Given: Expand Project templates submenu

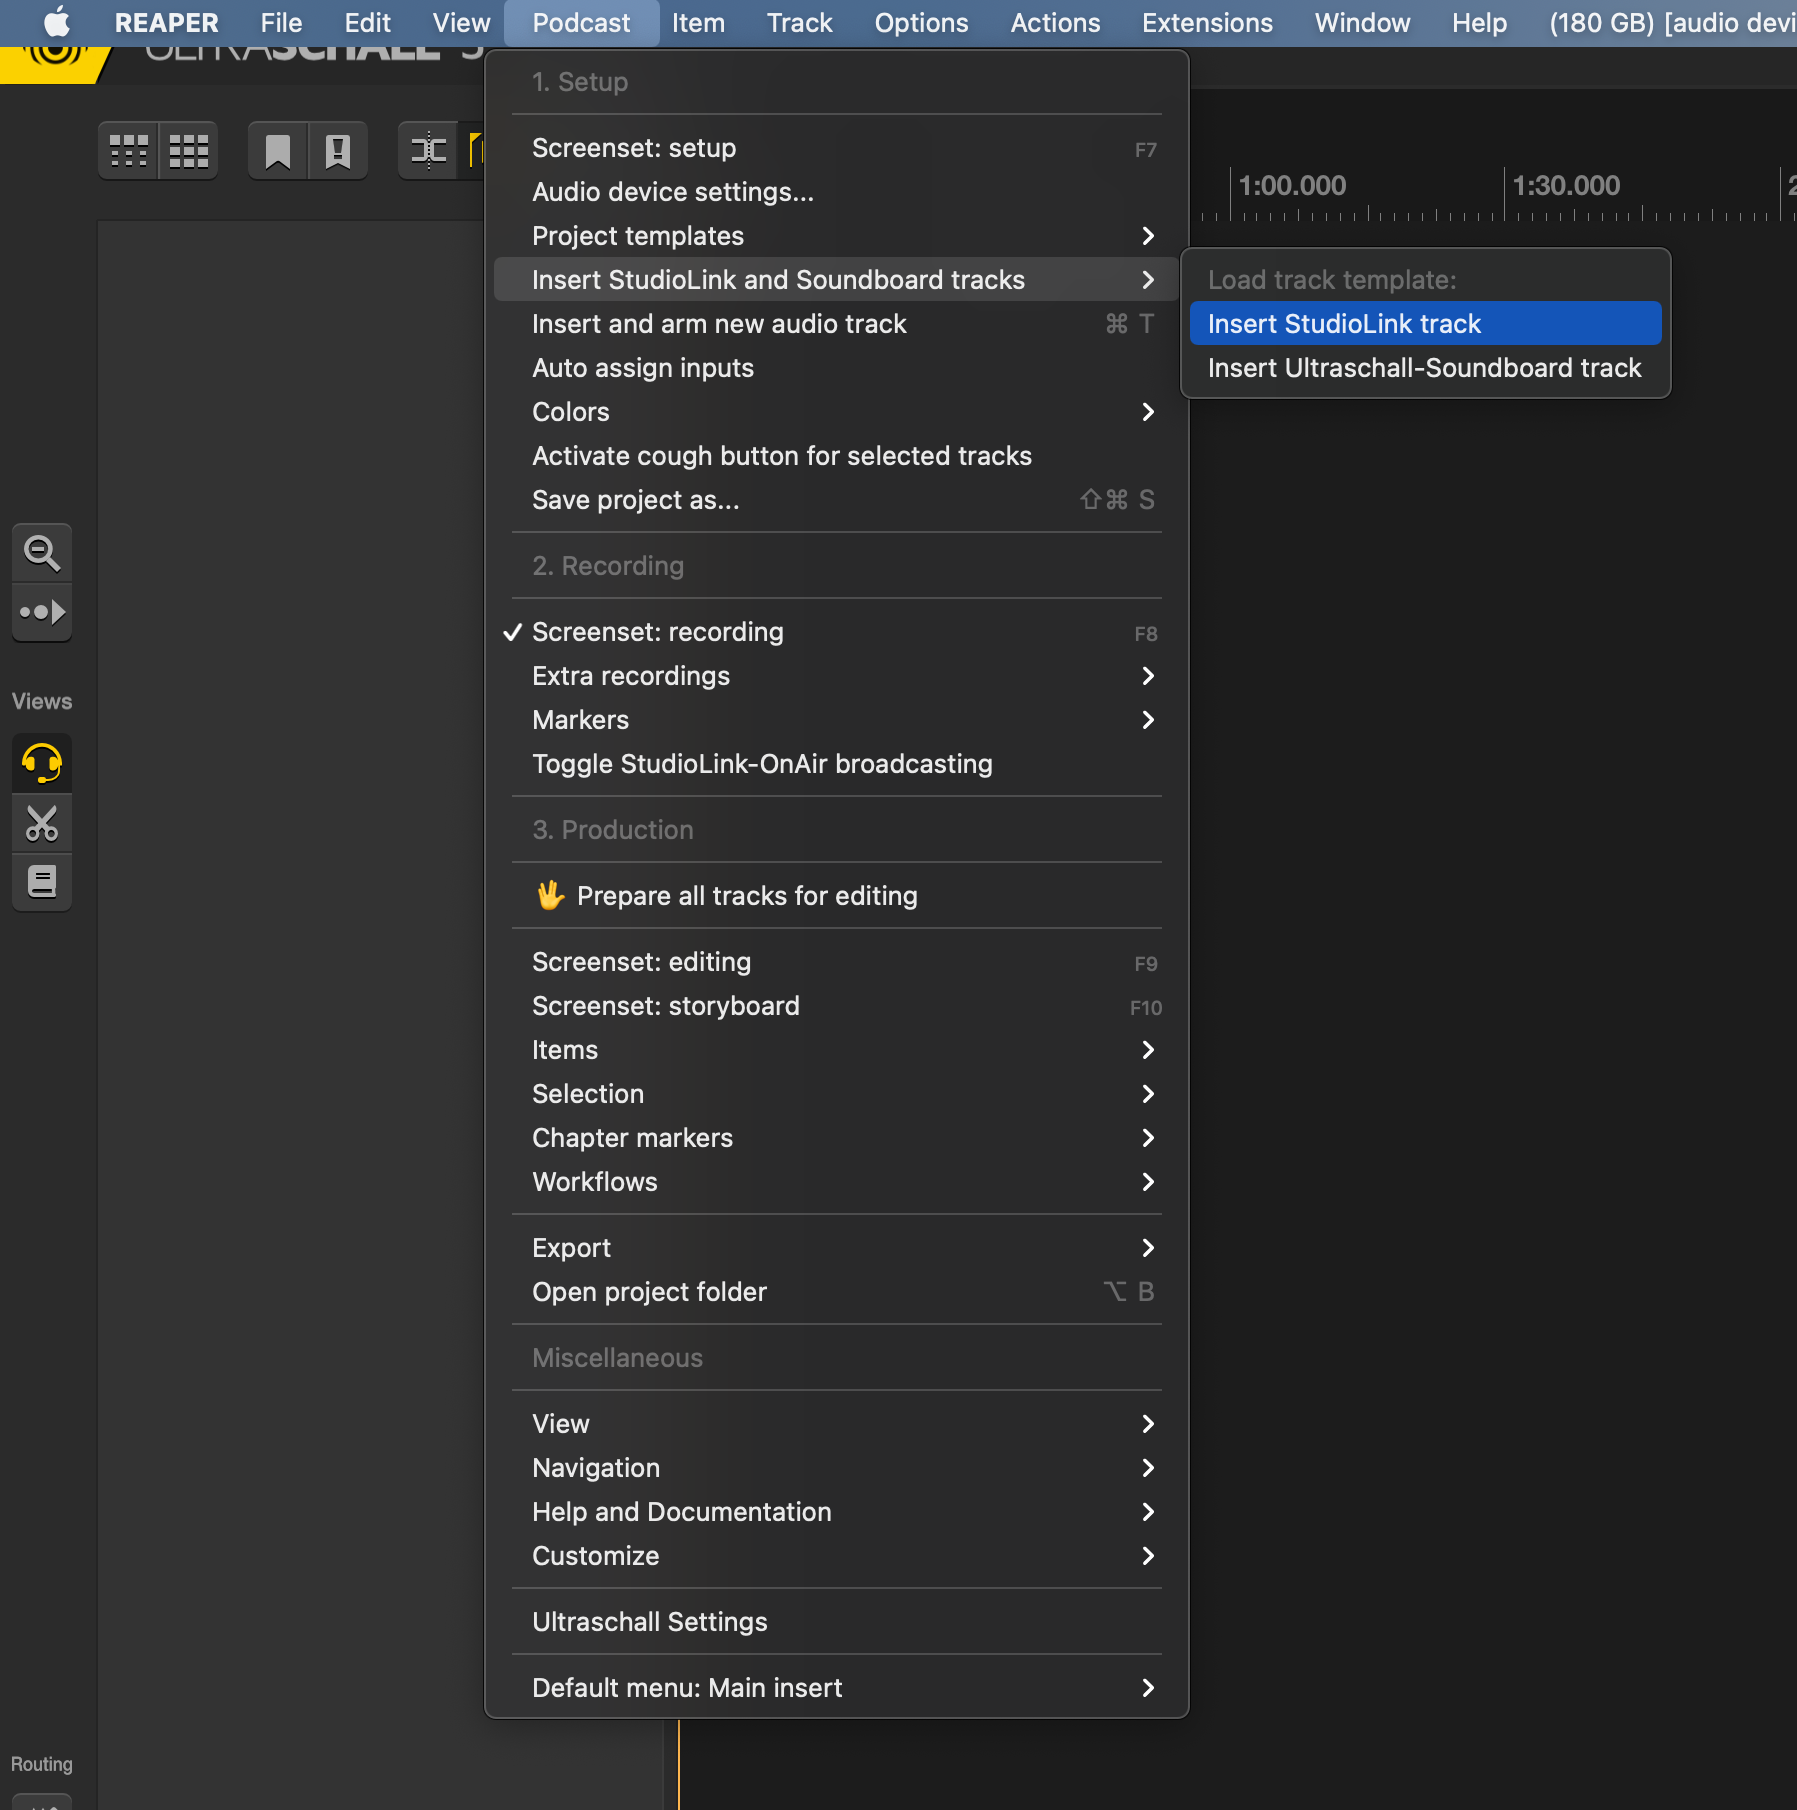Looking at the screenshot, I should click(x=836, y=236).
